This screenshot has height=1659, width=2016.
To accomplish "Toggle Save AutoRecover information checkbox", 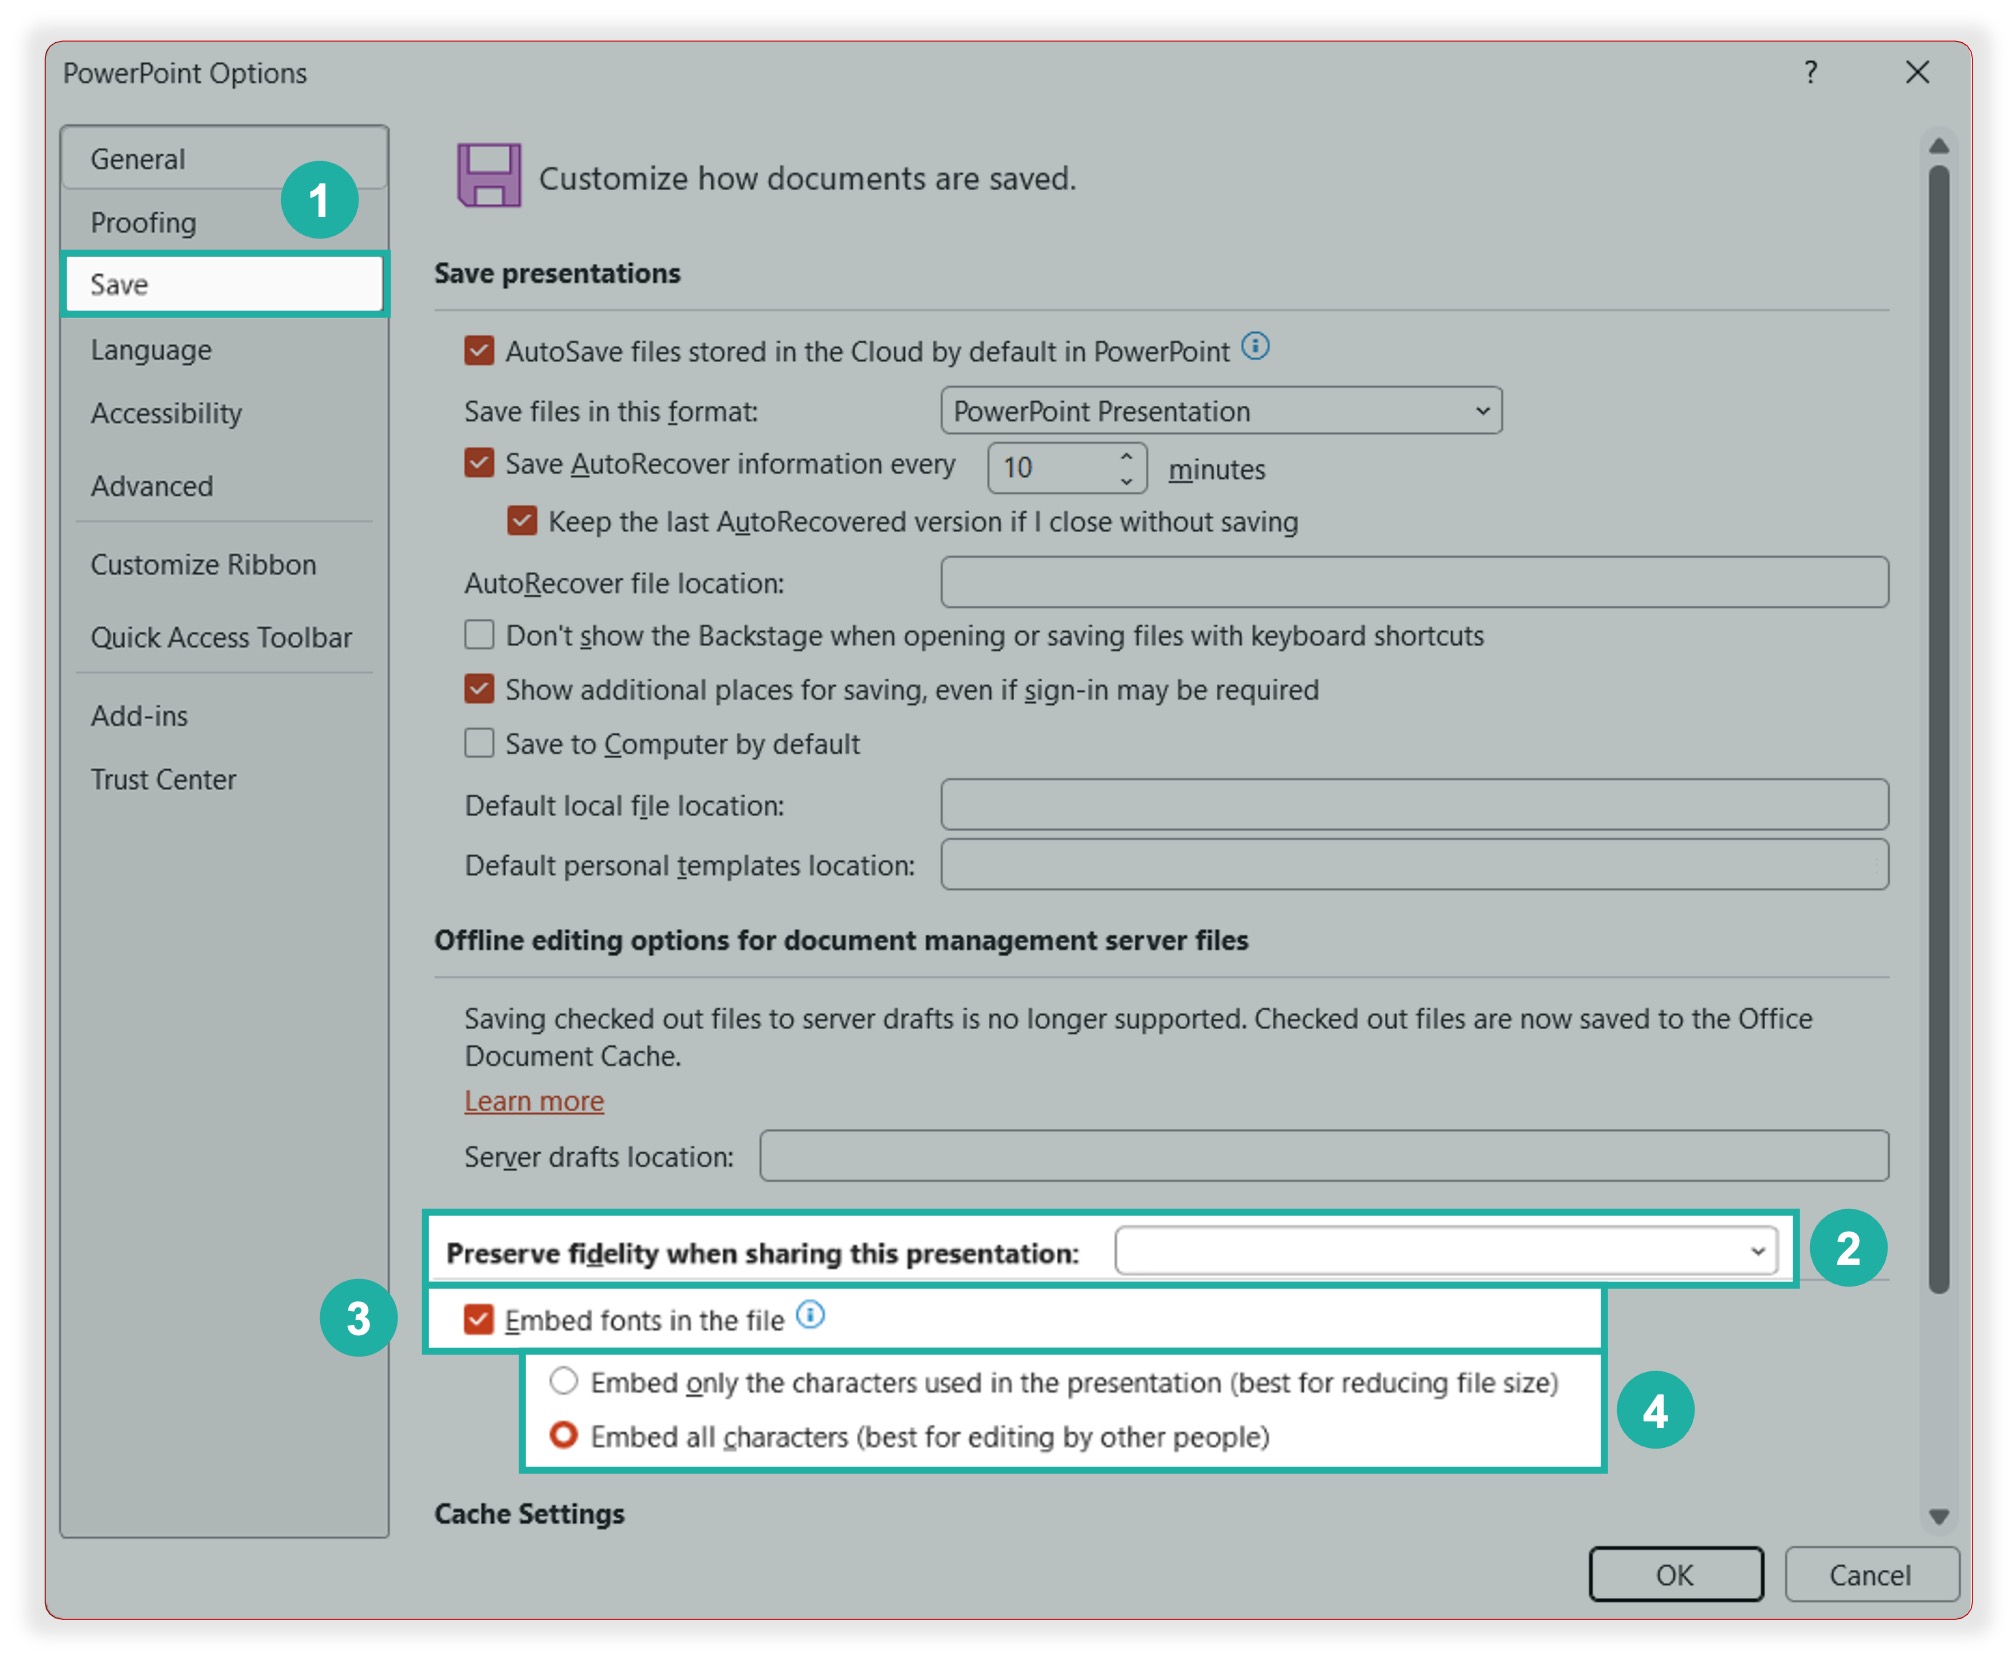I will (x=479, y=463).
